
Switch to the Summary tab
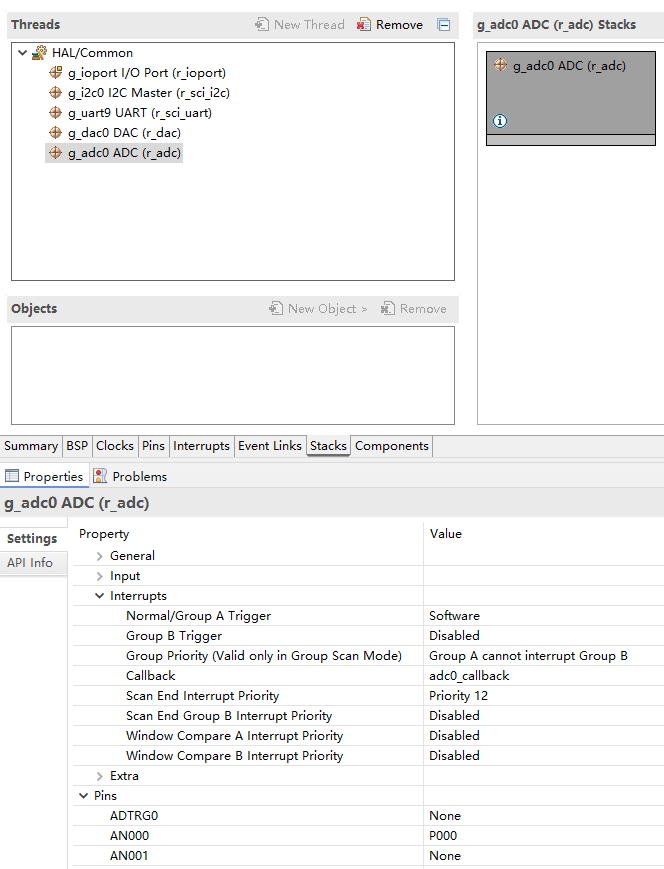click(x=30, y=446)
